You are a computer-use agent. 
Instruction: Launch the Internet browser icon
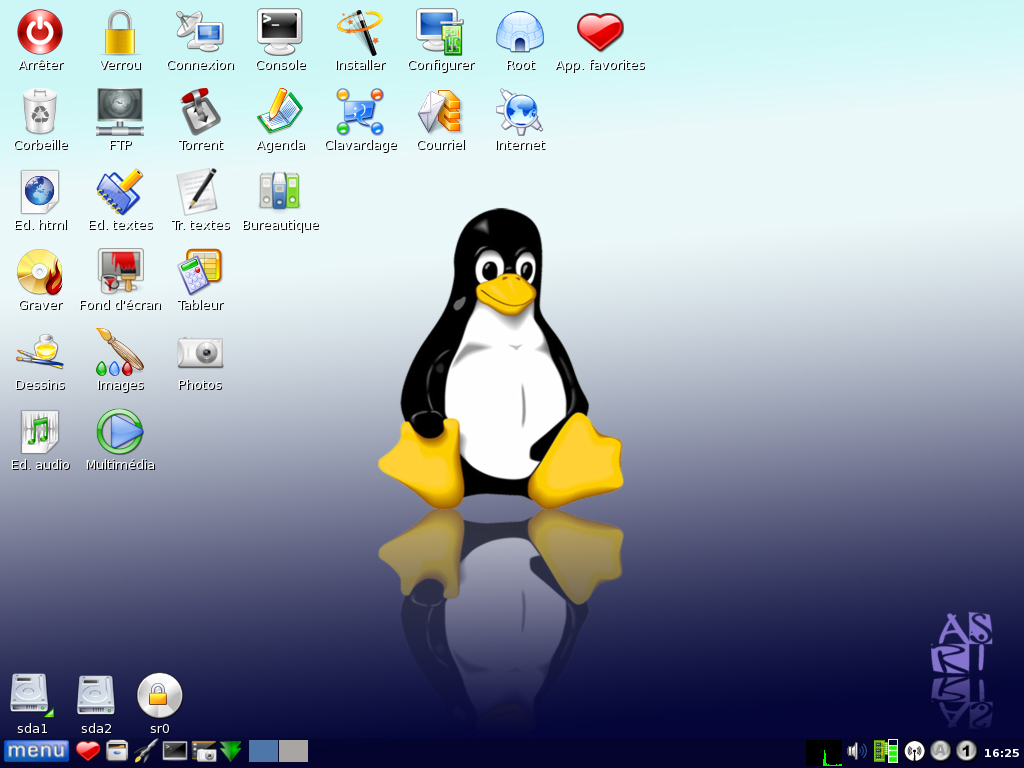[x=520, y=112]
